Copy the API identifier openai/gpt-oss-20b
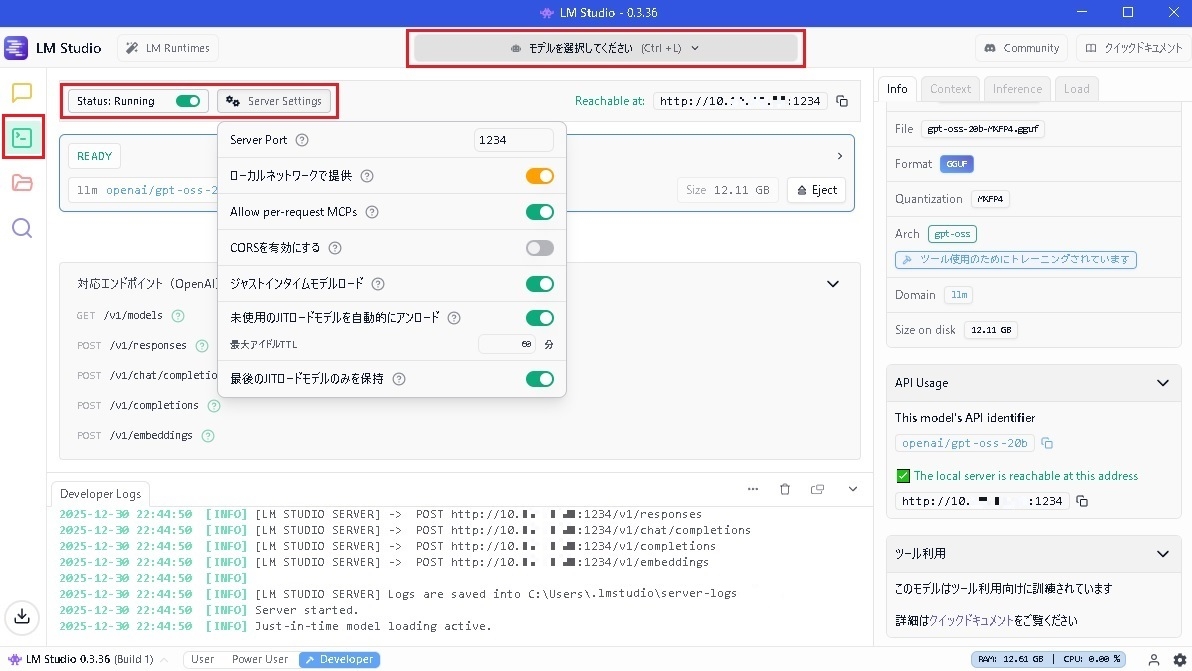 (x=1047, y=443)
